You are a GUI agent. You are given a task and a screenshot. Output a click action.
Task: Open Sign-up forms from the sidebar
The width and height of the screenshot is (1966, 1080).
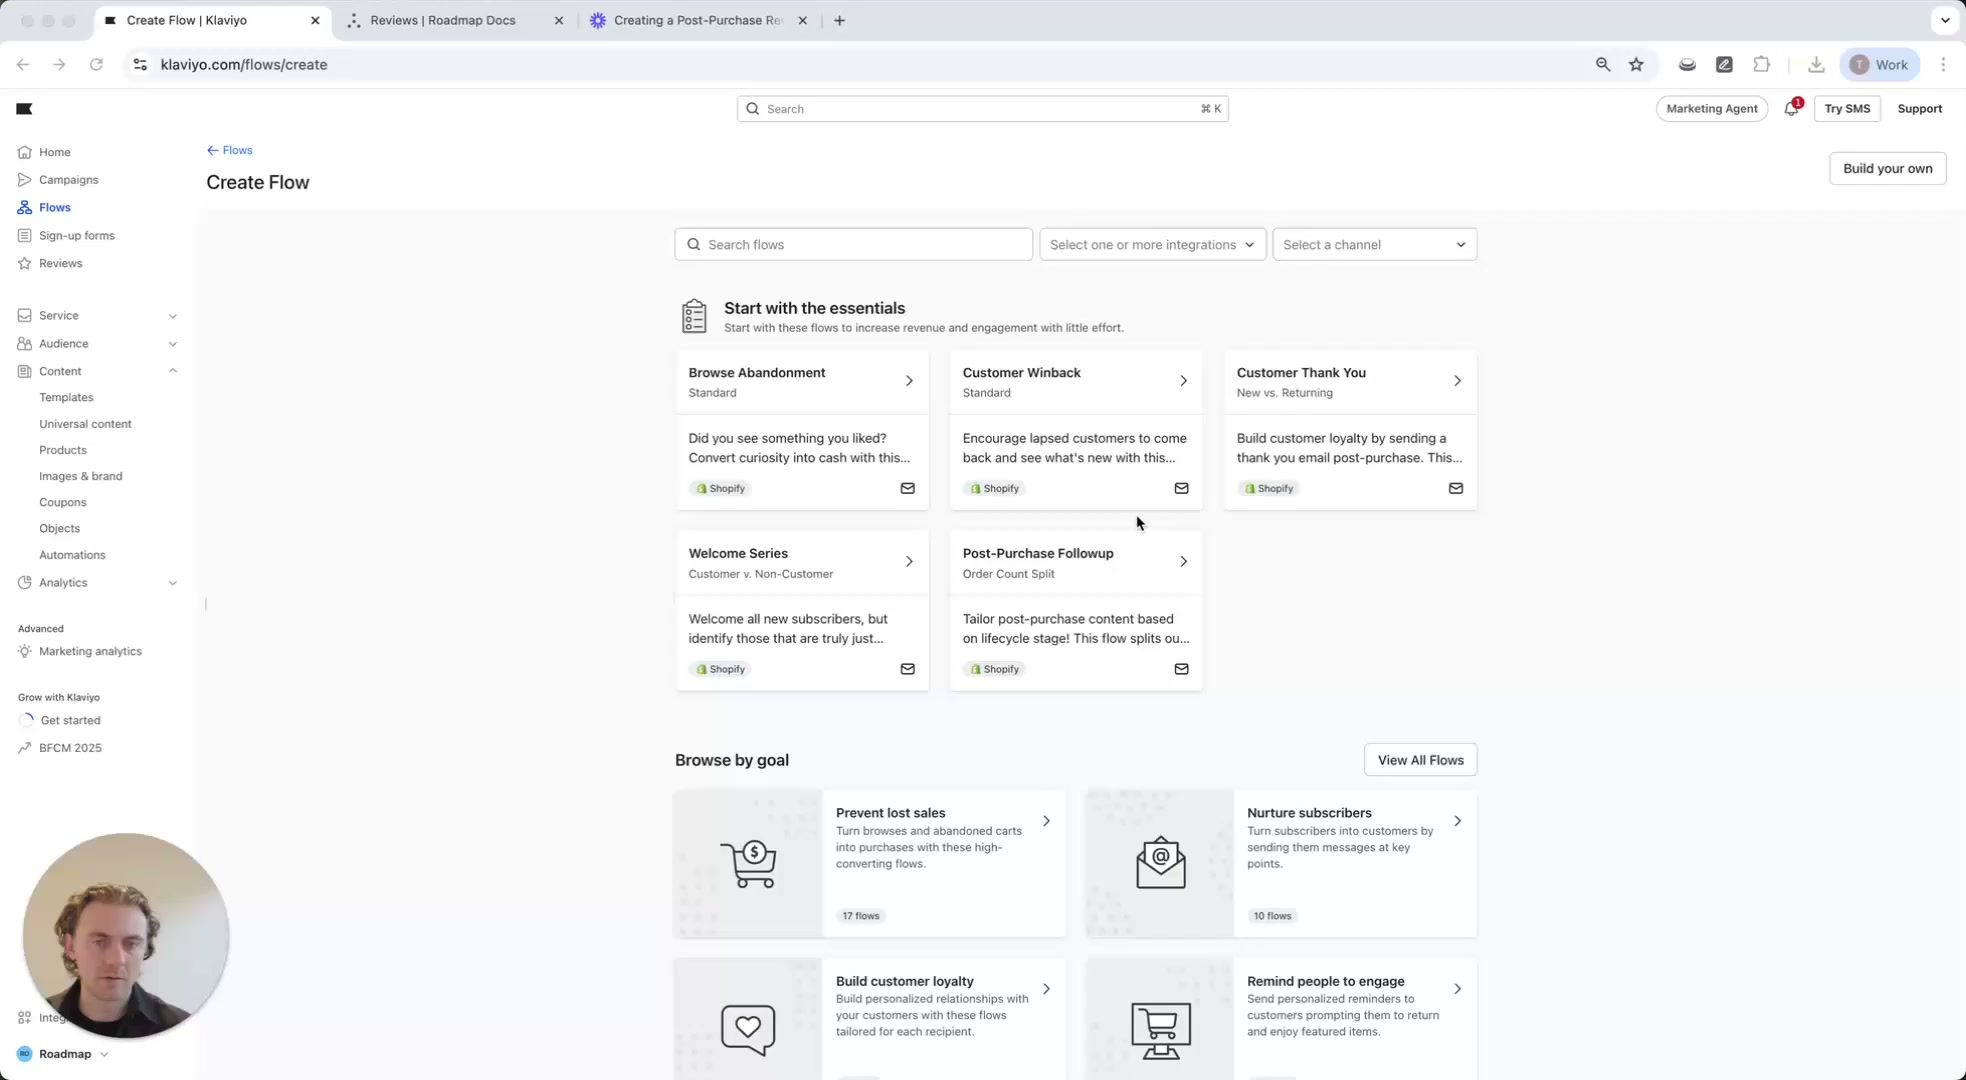76,235
